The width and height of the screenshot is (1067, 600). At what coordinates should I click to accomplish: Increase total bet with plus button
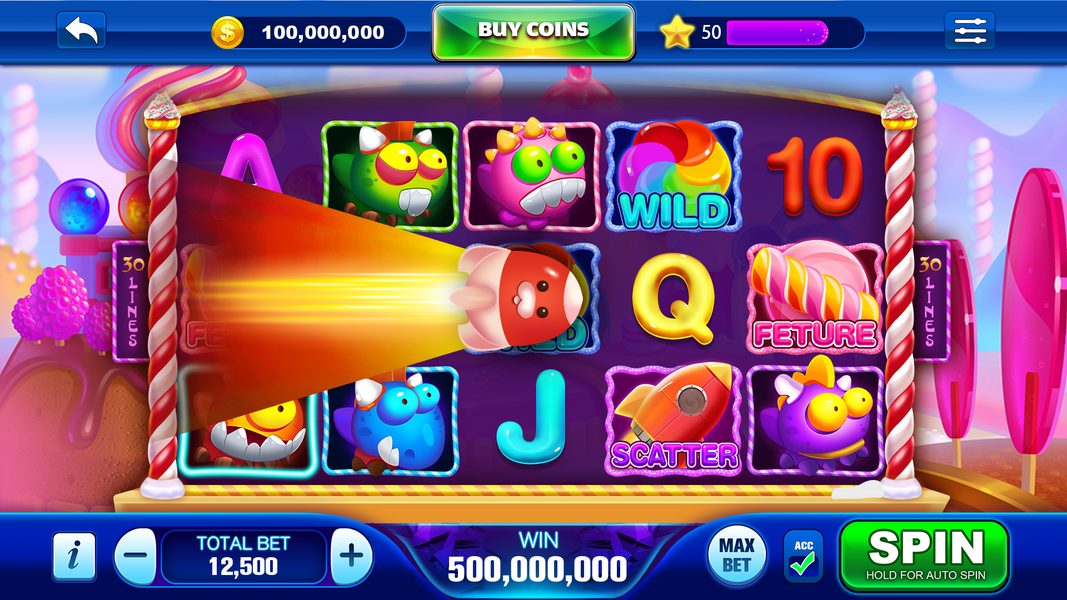coord(351,556)
